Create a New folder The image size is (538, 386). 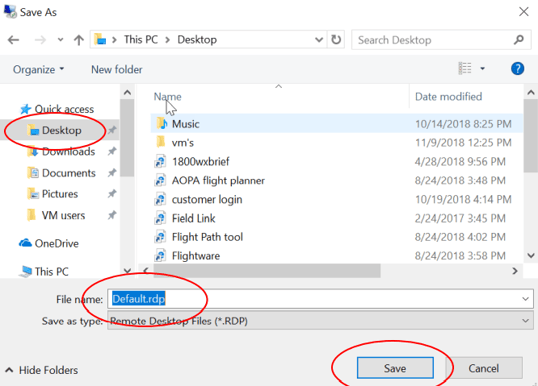[117, 70]
